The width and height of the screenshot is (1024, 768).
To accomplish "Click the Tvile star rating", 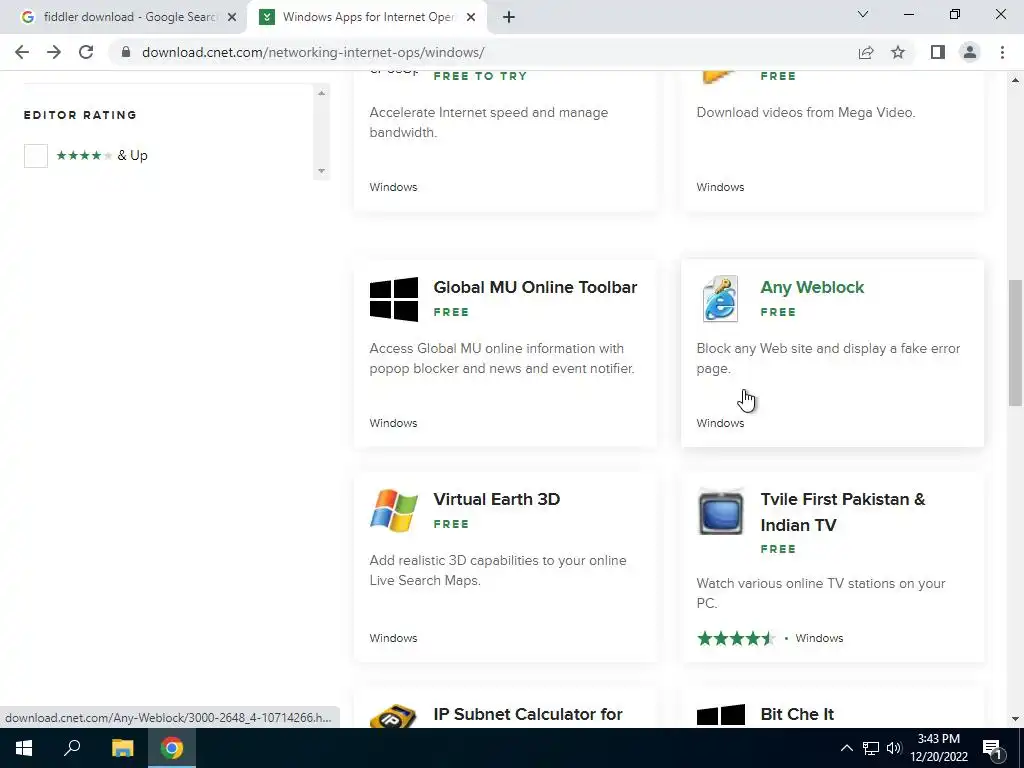I will pyautogui.click(x=736, y=638).
